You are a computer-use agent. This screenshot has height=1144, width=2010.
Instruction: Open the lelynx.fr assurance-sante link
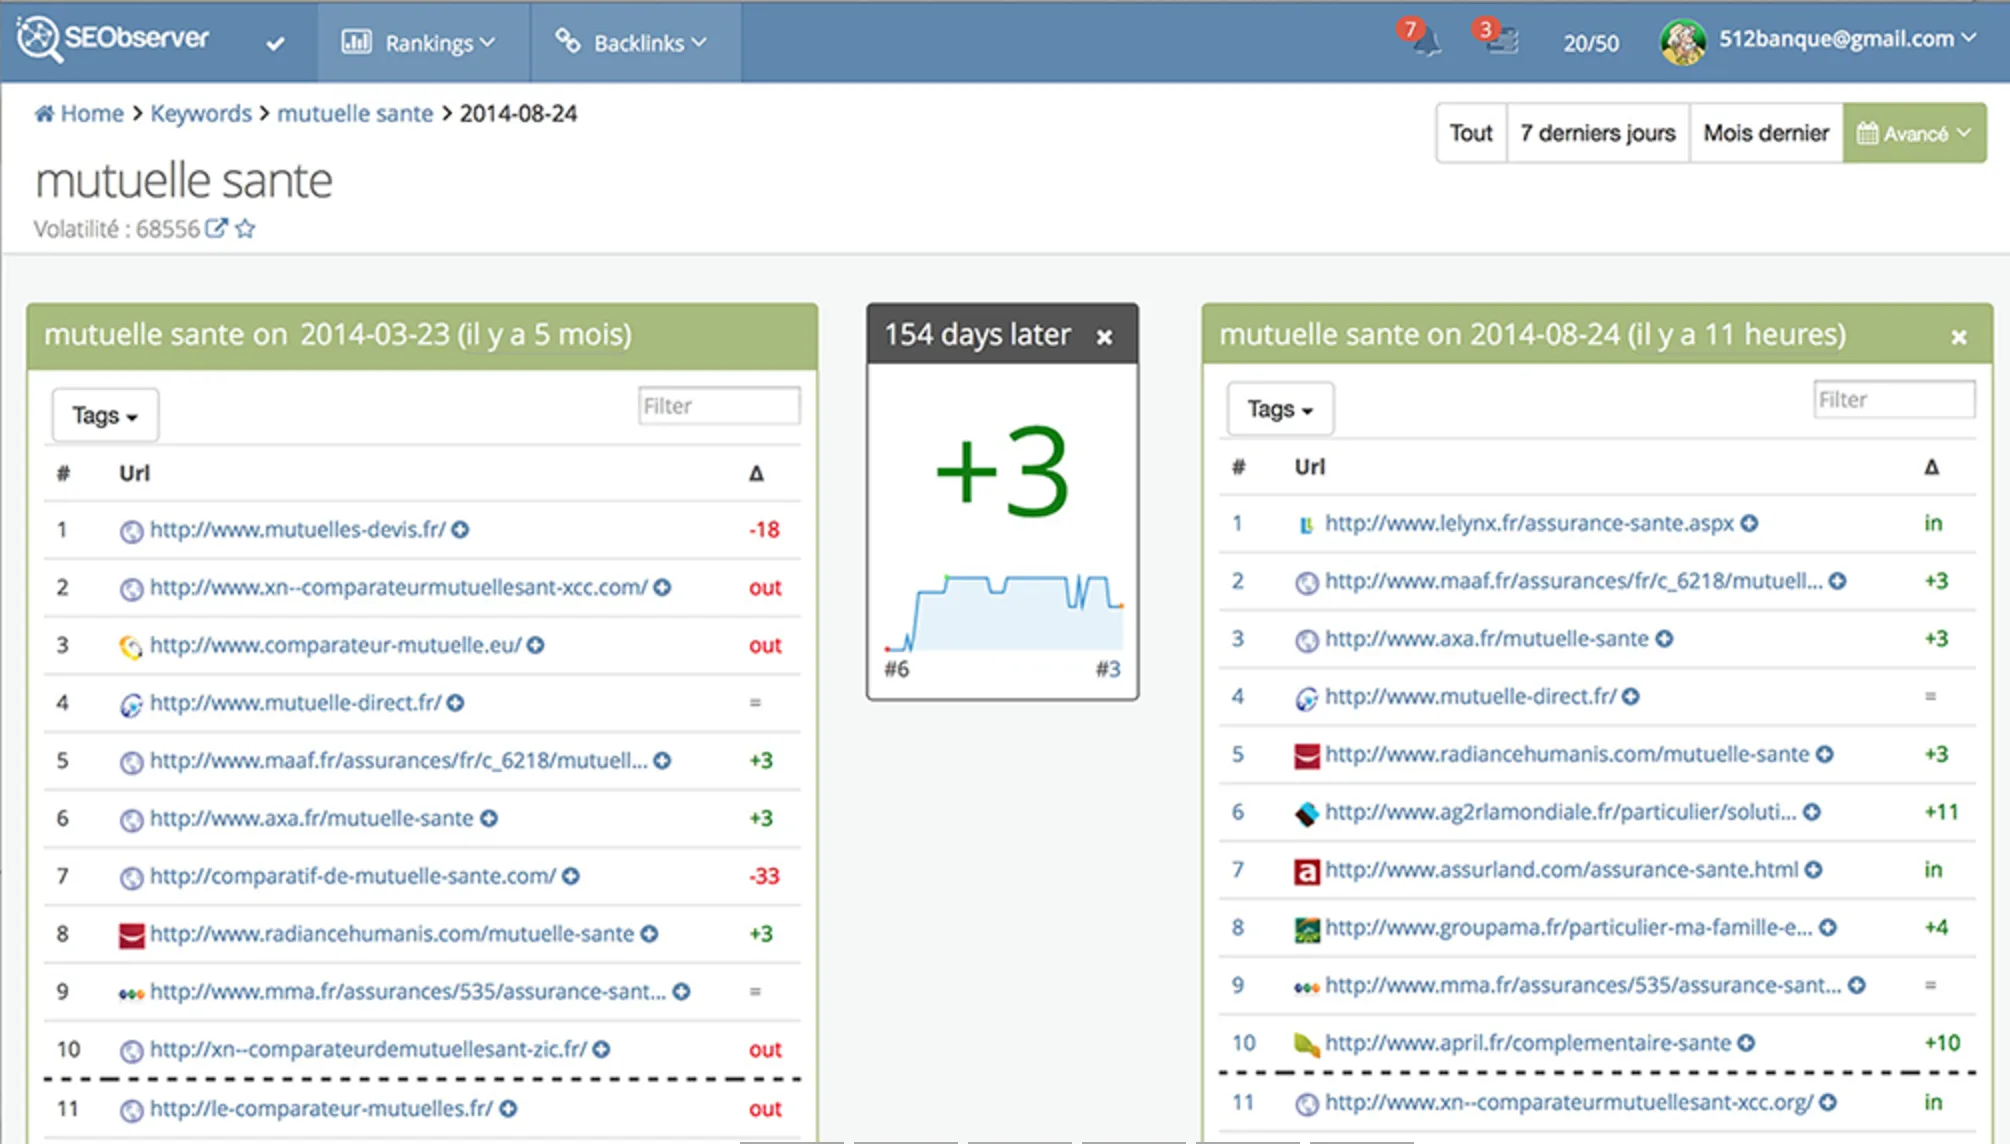(1529, 523)
